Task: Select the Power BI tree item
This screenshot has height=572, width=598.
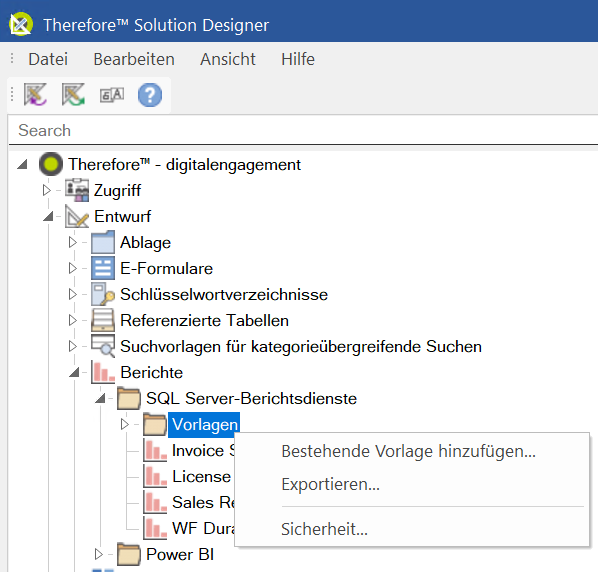Action: click(x=180, y=554)
